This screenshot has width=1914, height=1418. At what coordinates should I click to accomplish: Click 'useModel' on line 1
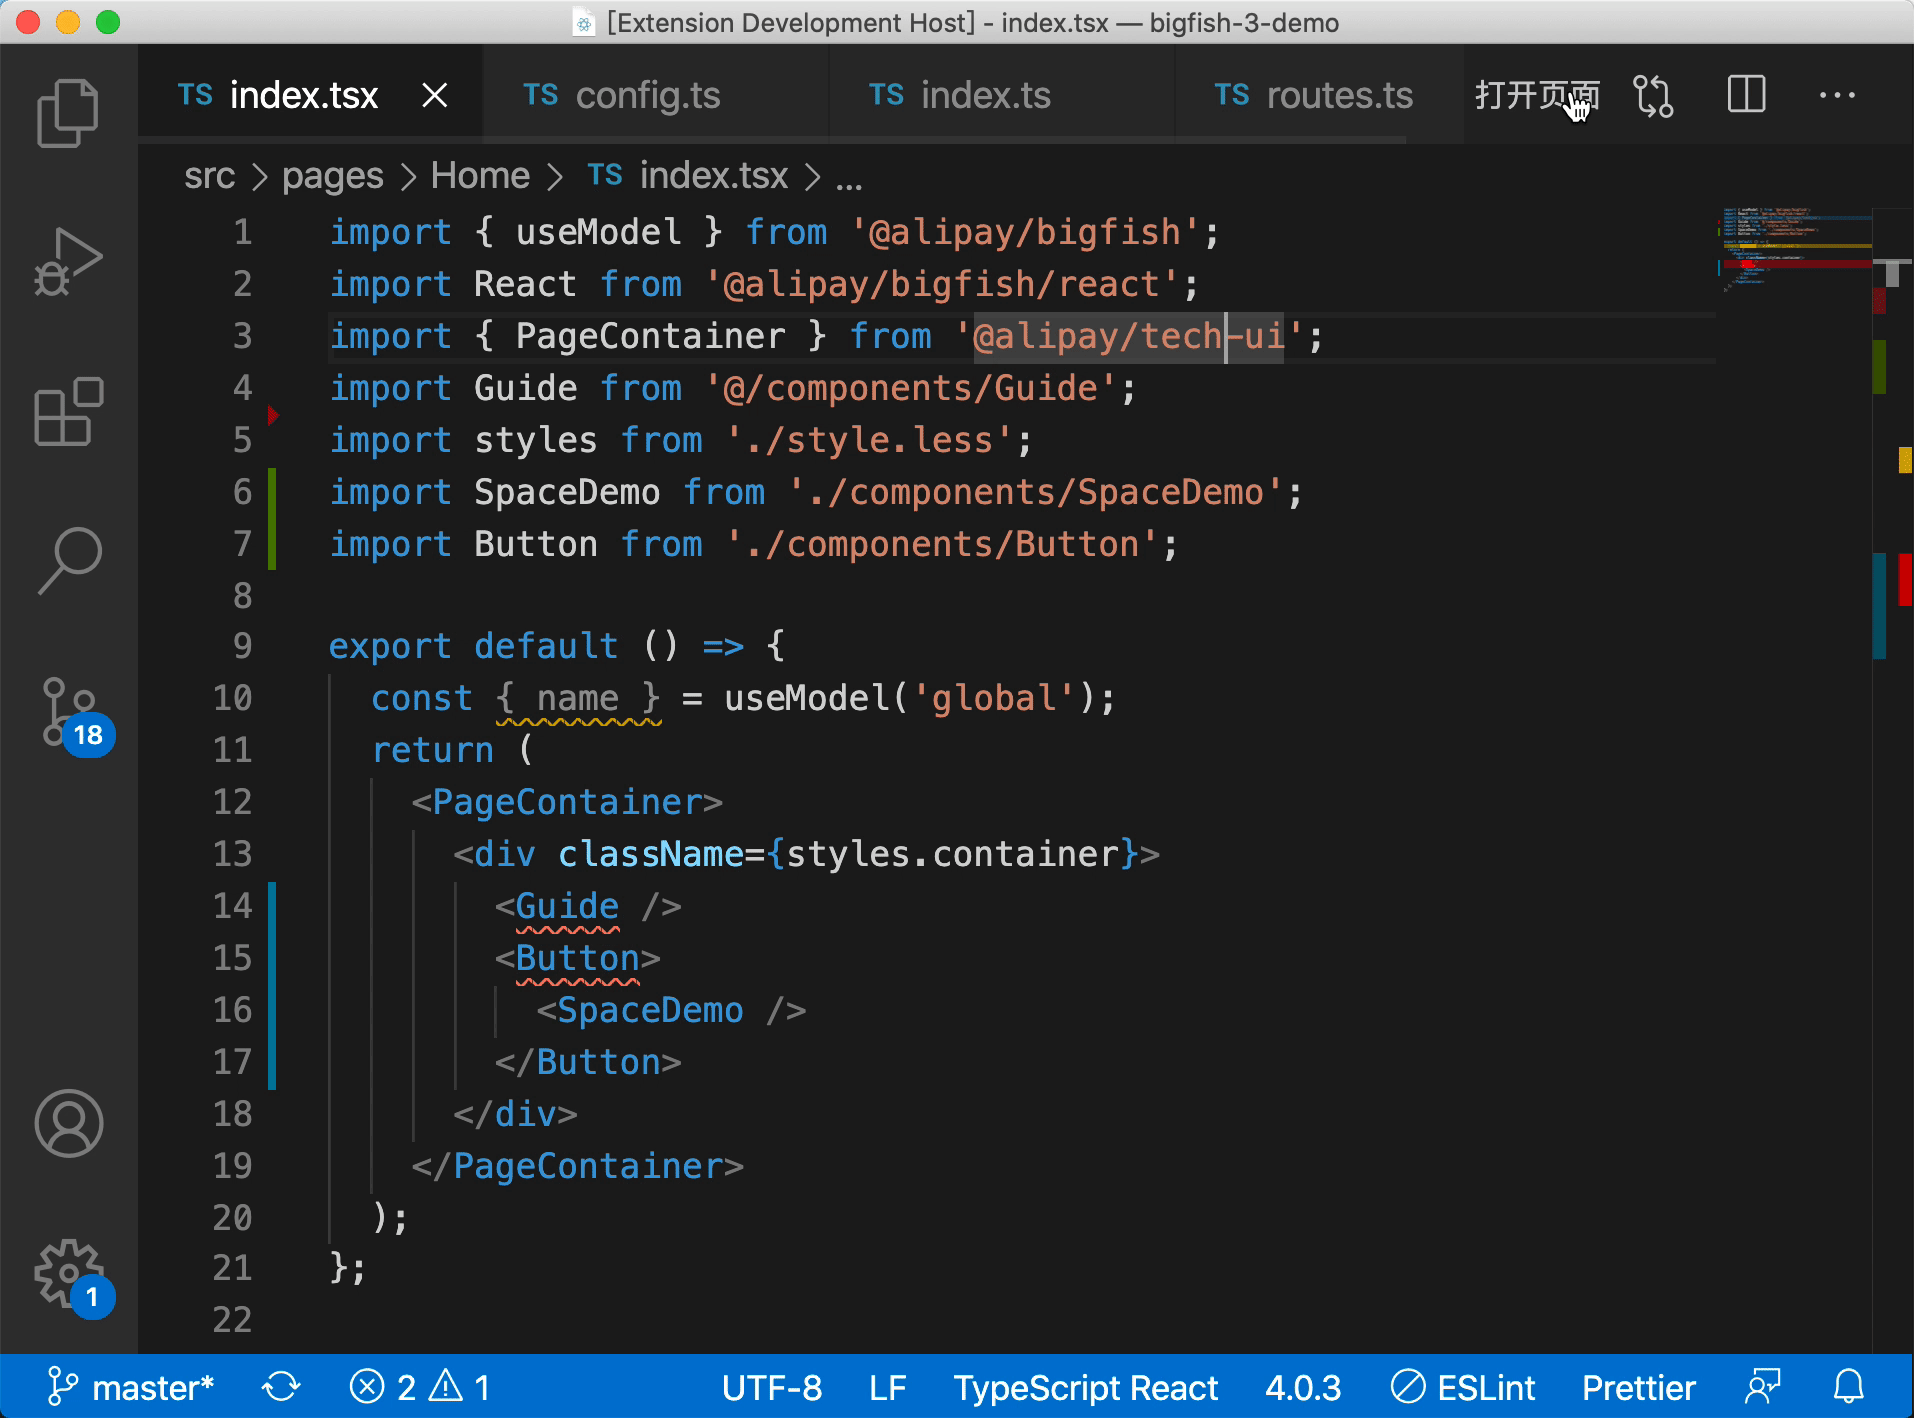click(x=598, y=232)
